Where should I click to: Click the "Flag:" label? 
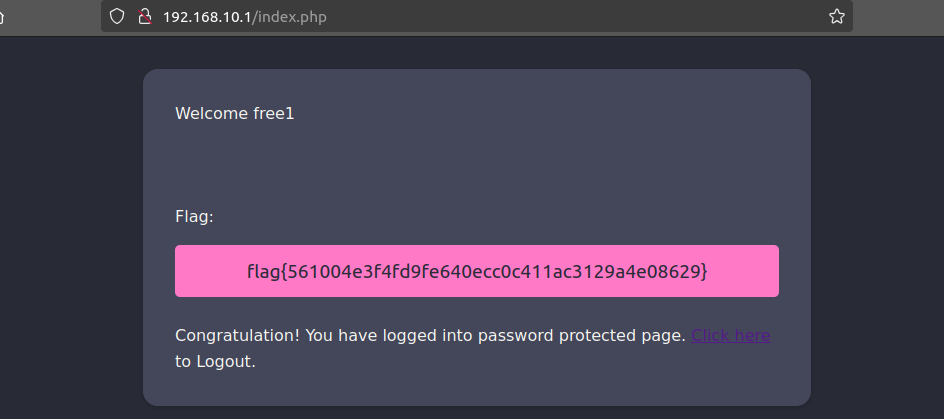[194, 216]
